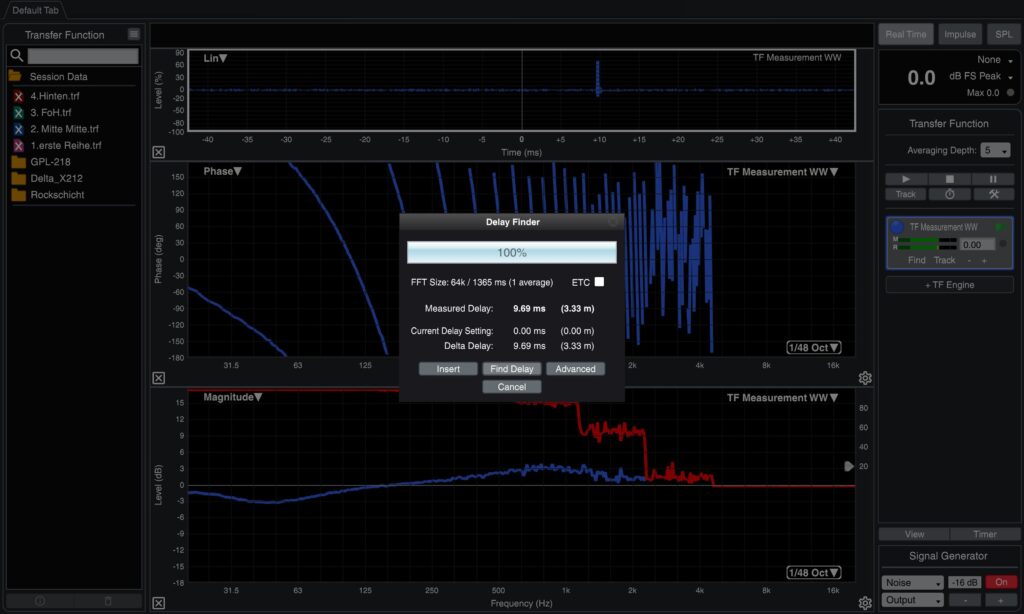Screen dimensions: 1024x614
Task: Expand the Phase graph type selector
Action: tap(218, 171)
